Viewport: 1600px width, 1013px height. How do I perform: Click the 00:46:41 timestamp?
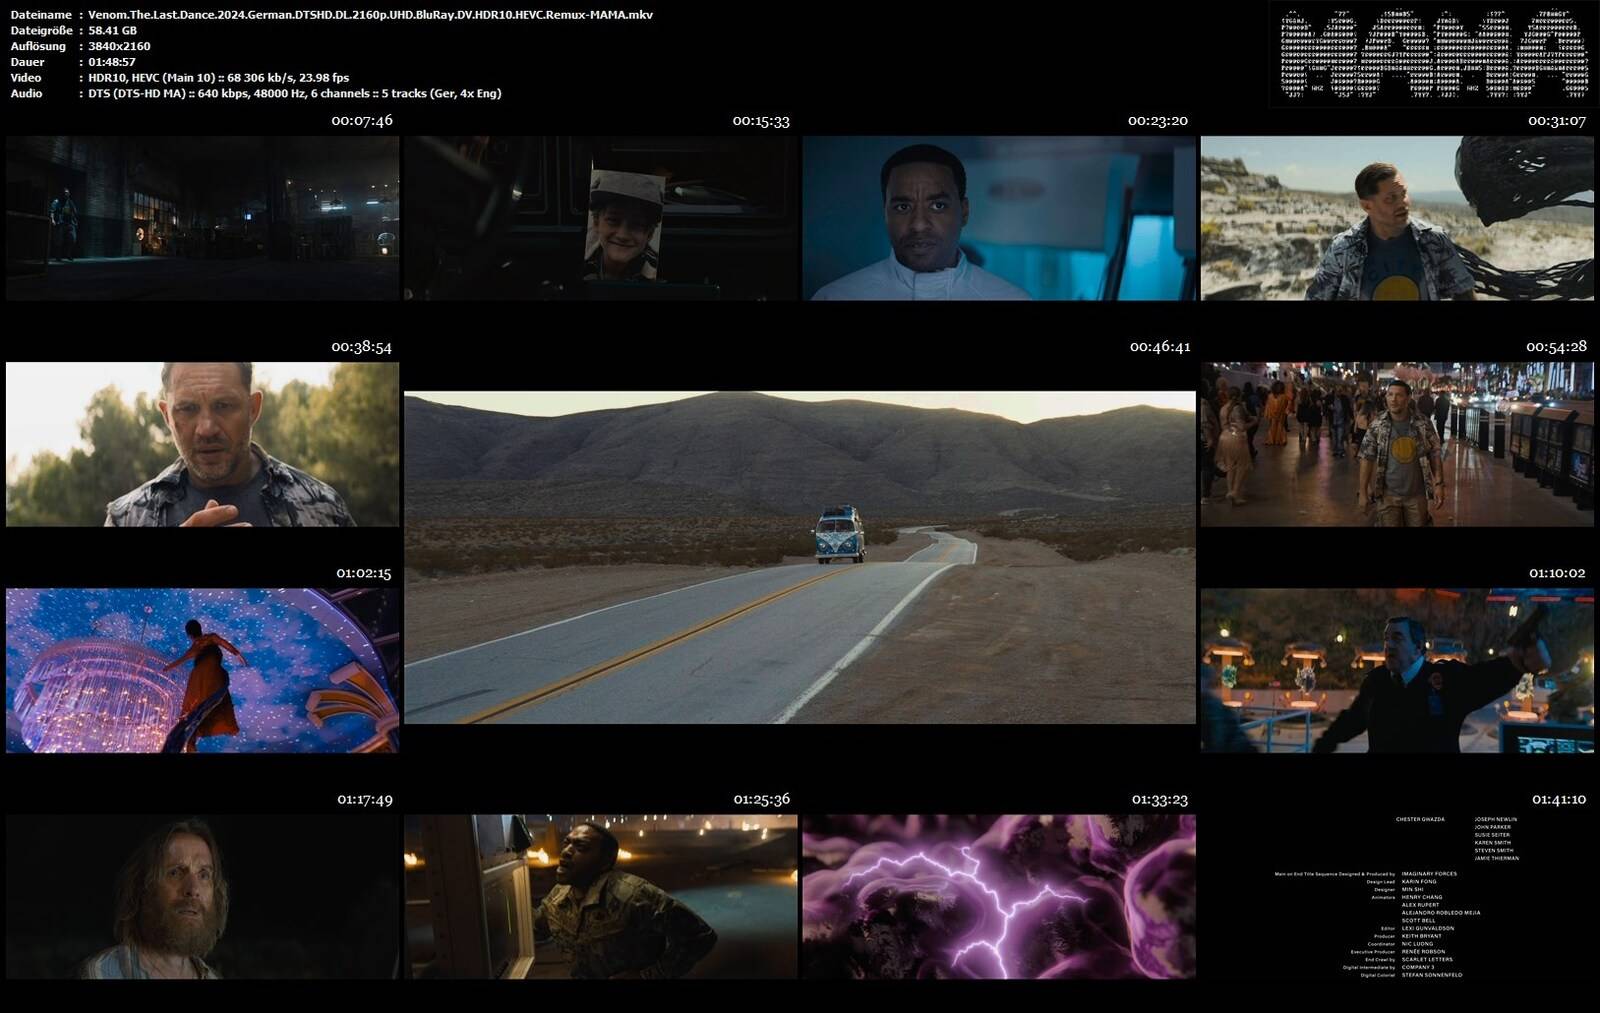[x=1160, y=347]
